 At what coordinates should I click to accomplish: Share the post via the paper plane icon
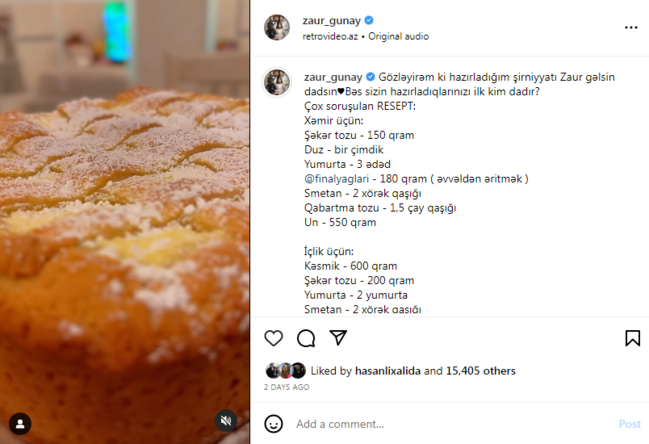tap(338, 338)
